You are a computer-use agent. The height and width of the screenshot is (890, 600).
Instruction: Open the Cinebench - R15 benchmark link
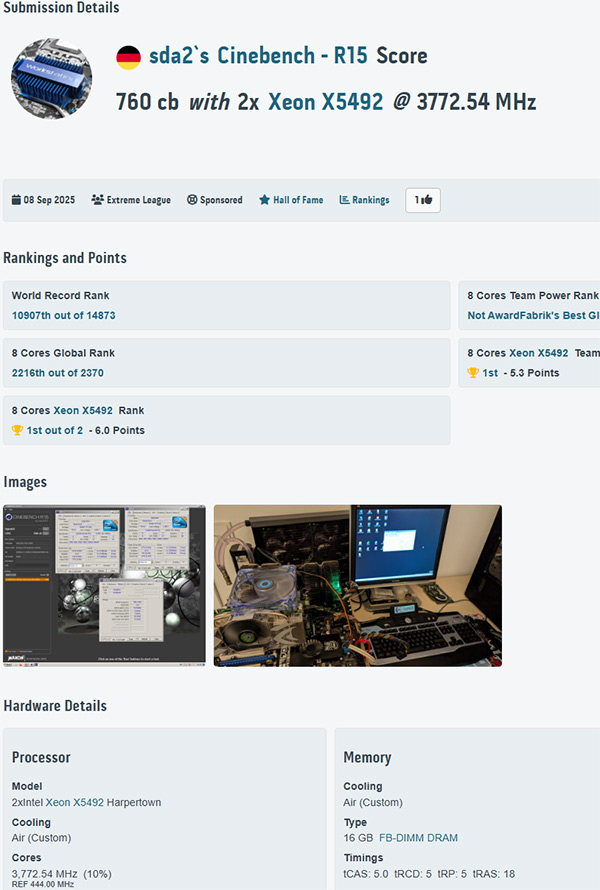tap(292, 56)
